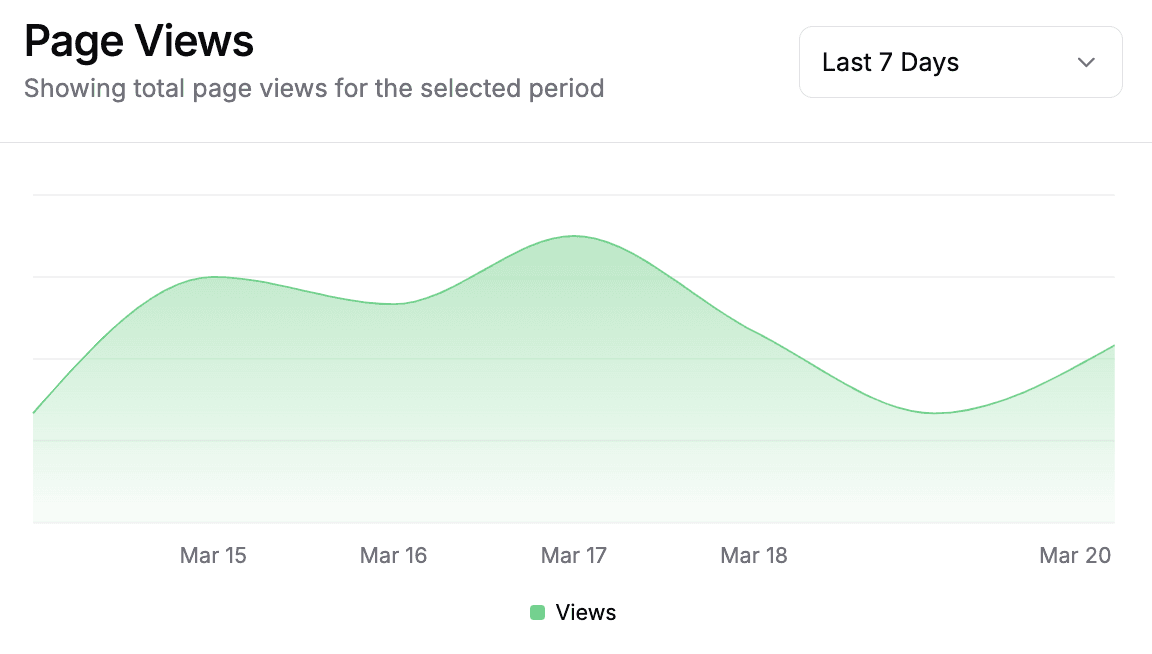Select the "Mar 18" date on the axis
Viewport: 1152px width, 654px height.
click(x=754, y=555)
